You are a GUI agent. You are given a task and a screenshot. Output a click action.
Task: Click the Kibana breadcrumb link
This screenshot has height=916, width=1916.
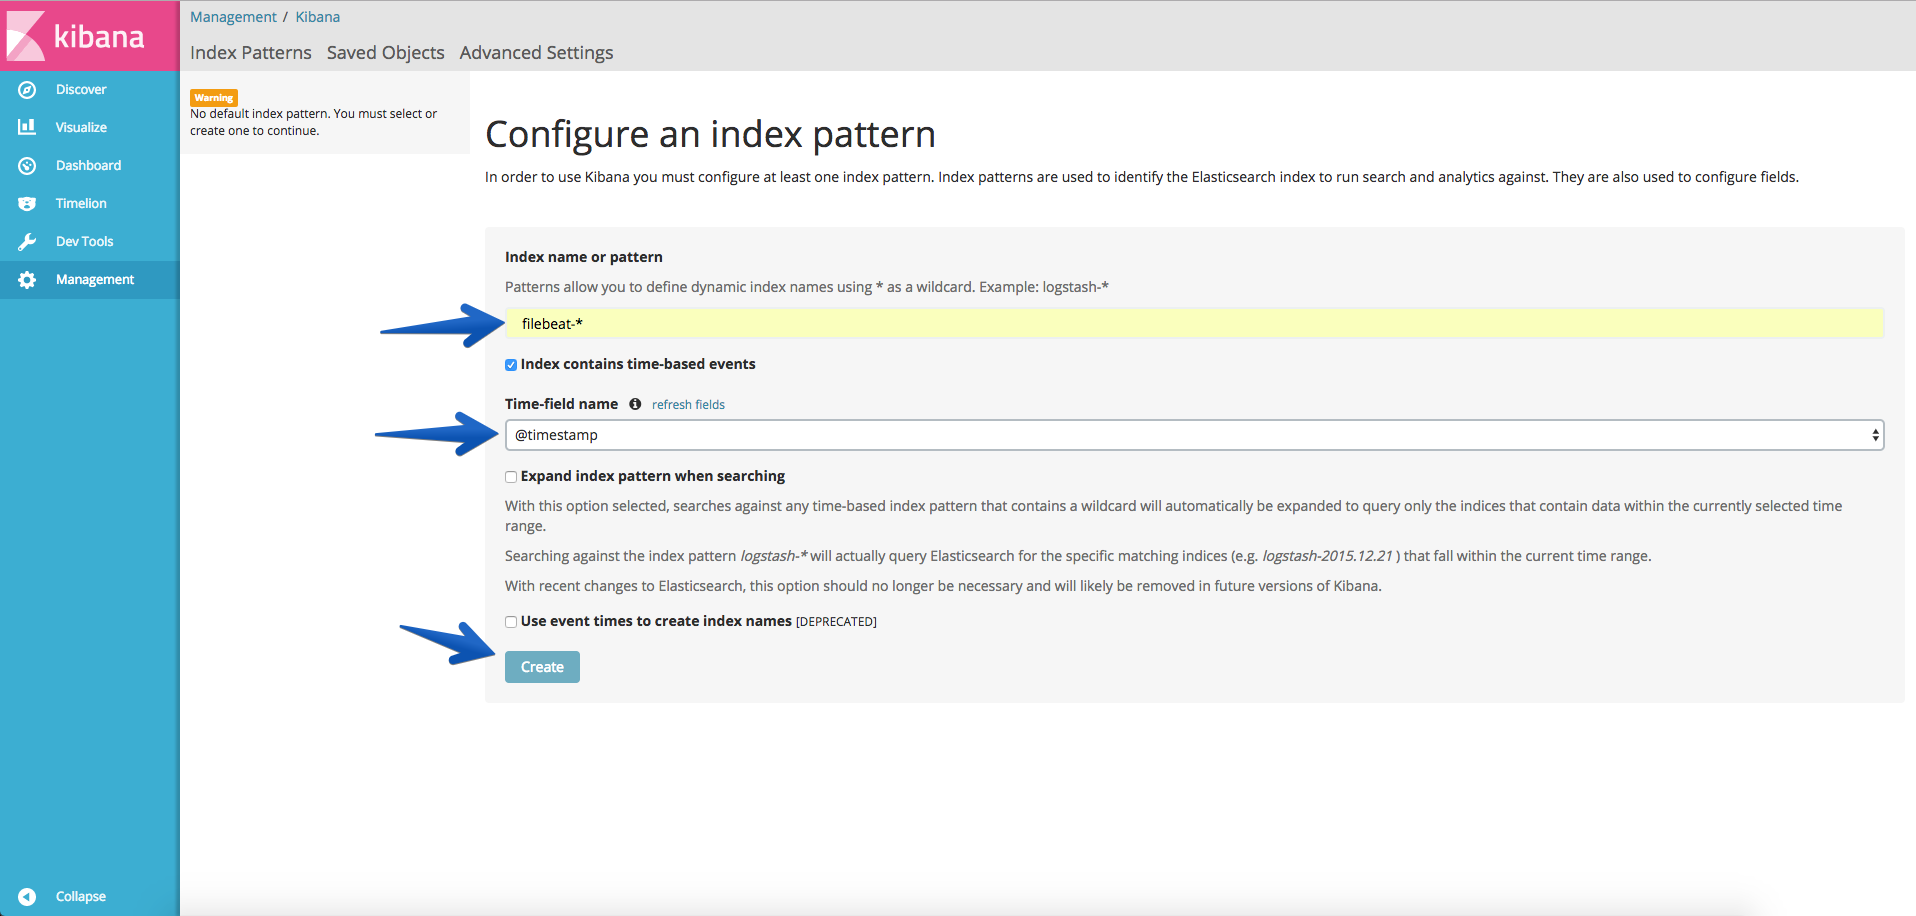click(318, 17)
